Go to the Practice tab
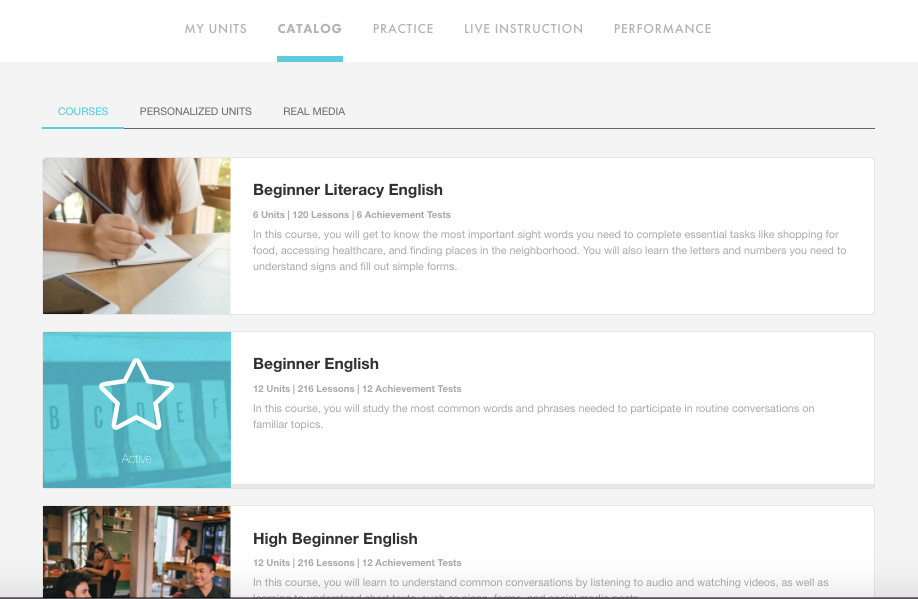 (x=403, y=29)
